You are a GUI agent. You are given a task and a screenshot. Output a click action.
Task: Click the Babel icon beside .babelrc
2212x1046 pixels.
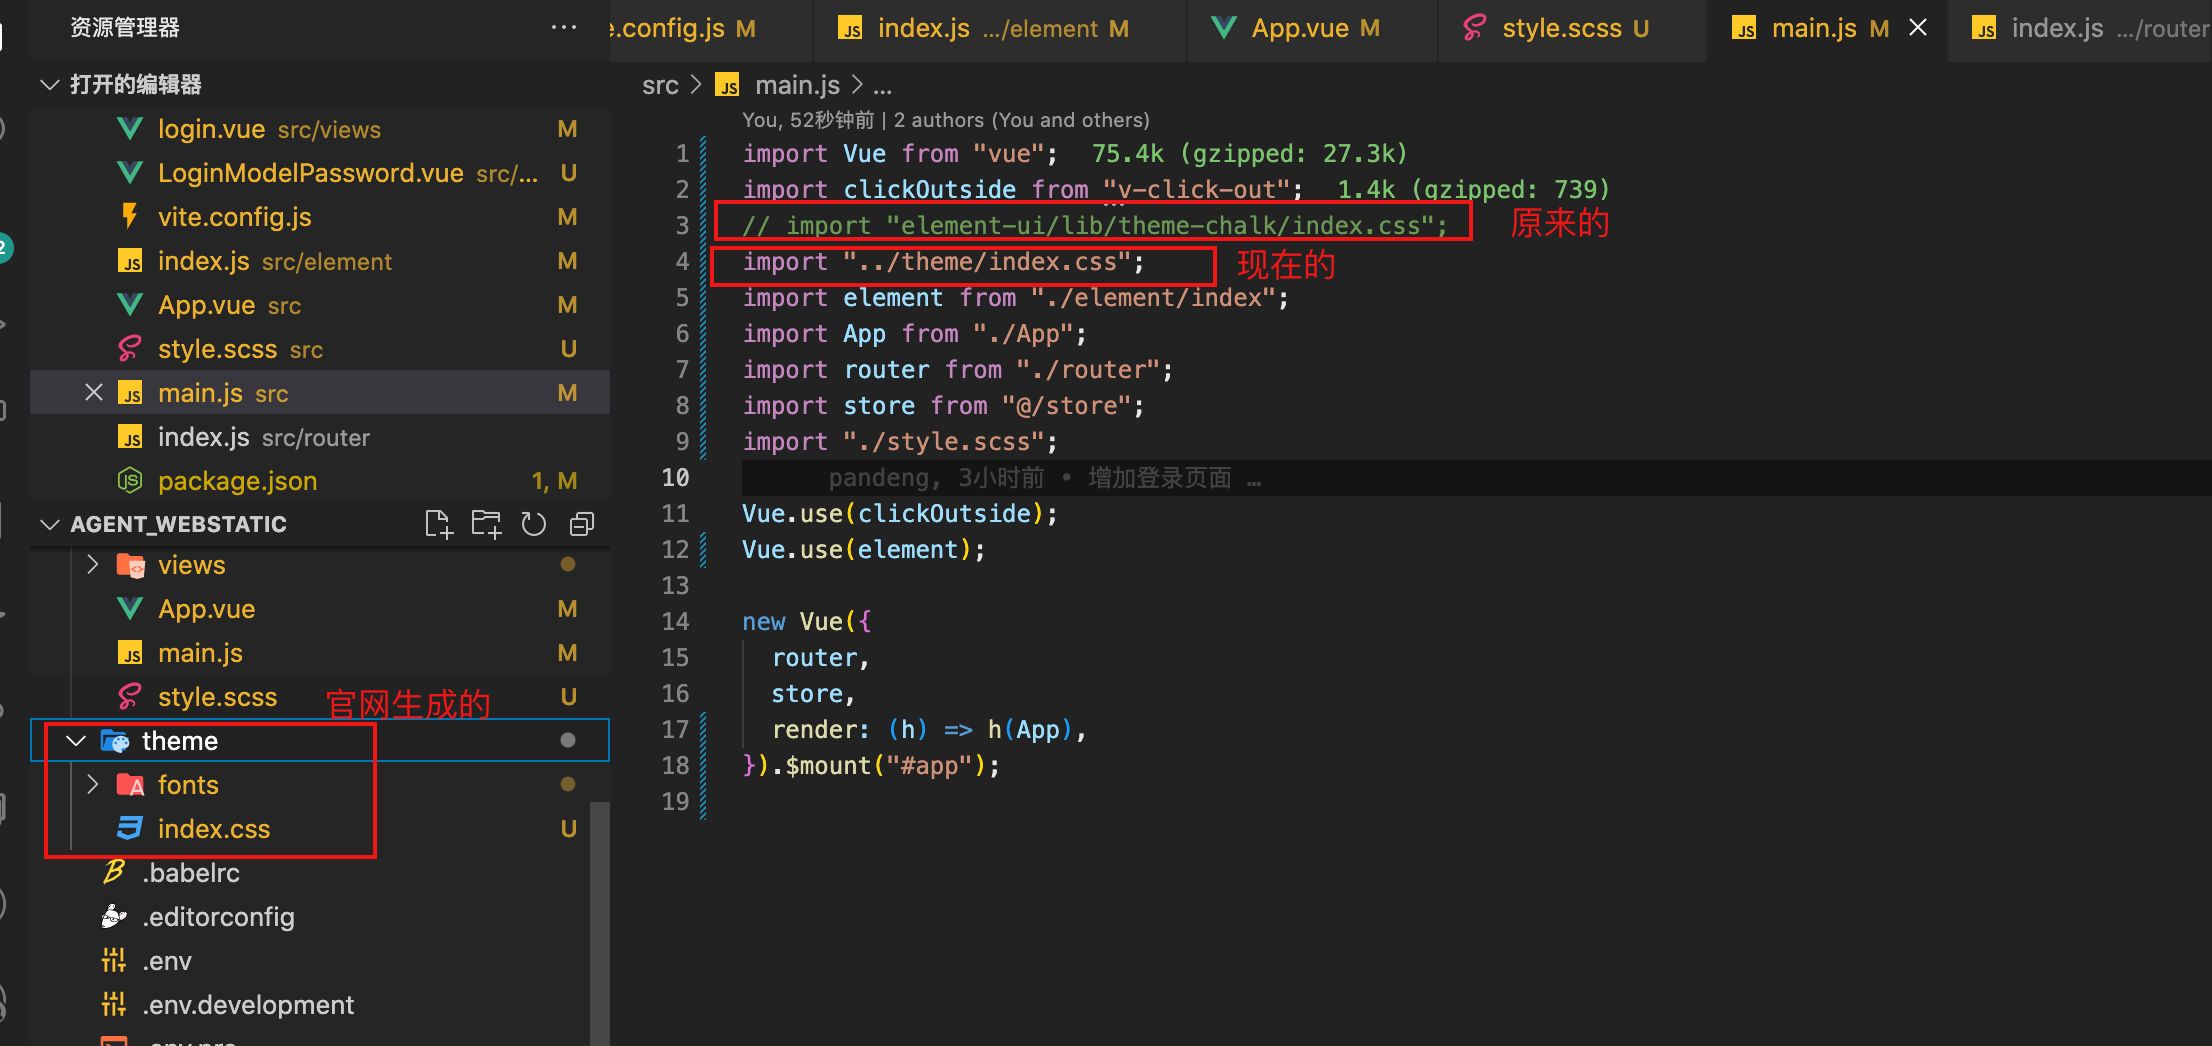click(x=114, y=872)
